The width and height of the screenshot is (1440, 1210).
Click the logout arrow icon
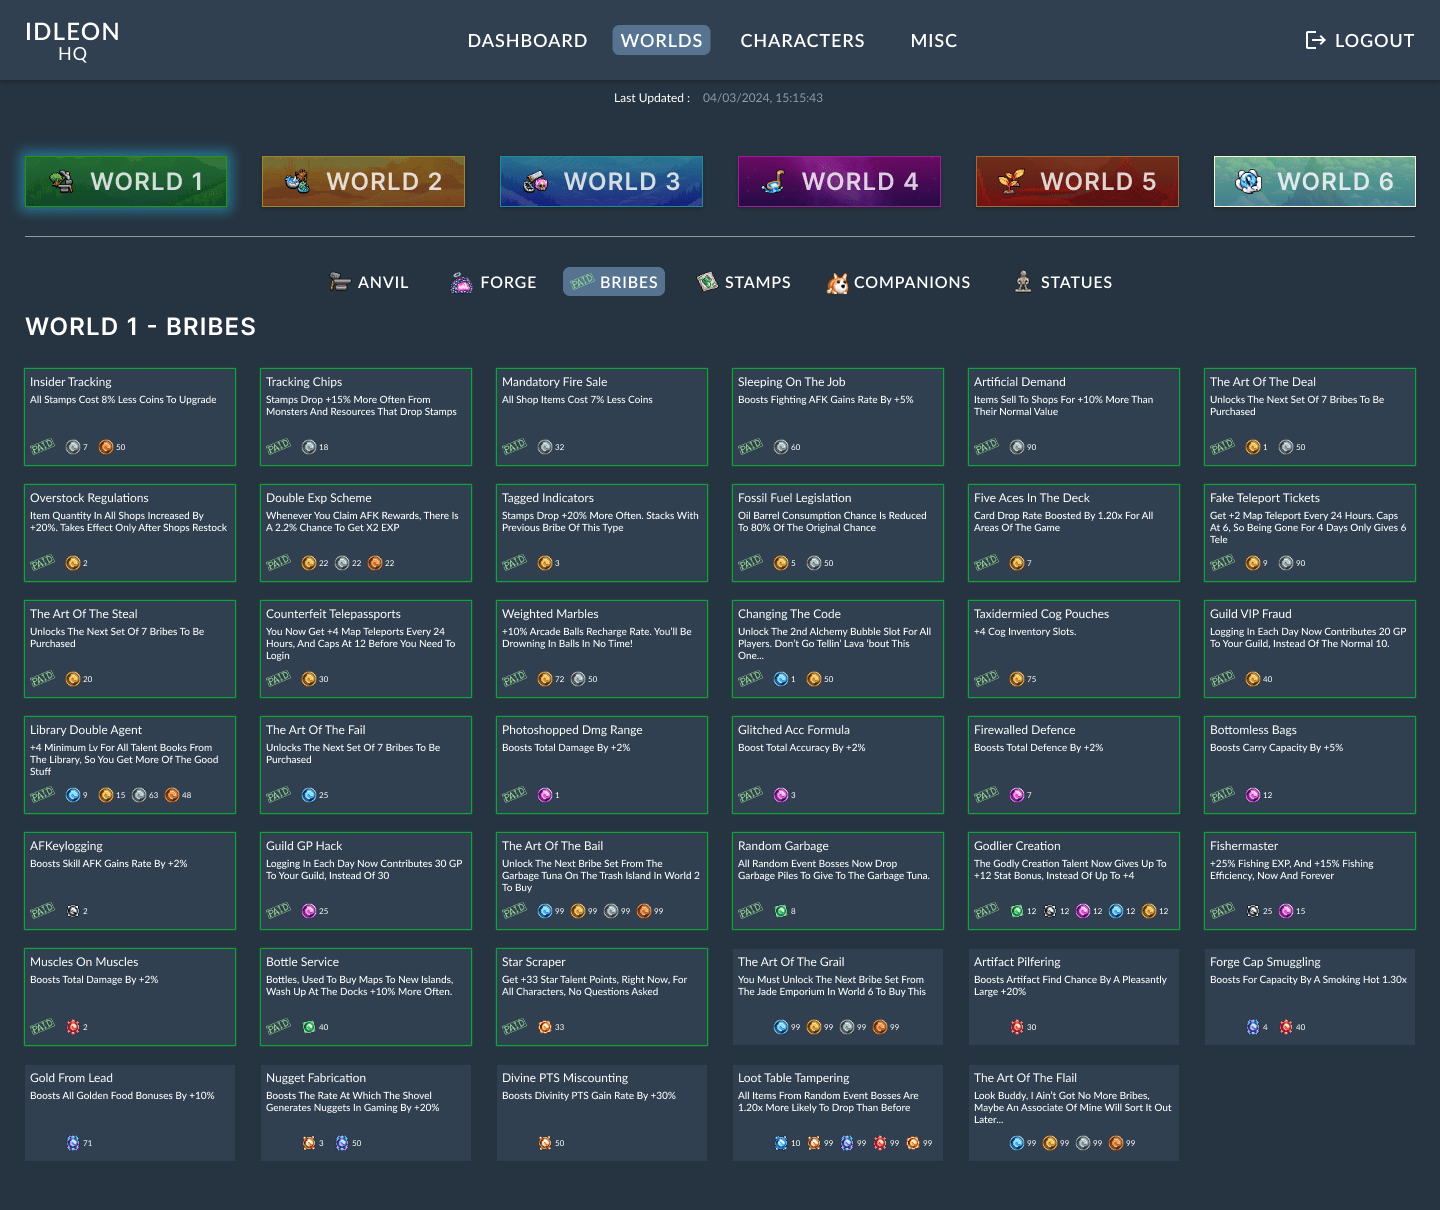(x=1315, y=40)
